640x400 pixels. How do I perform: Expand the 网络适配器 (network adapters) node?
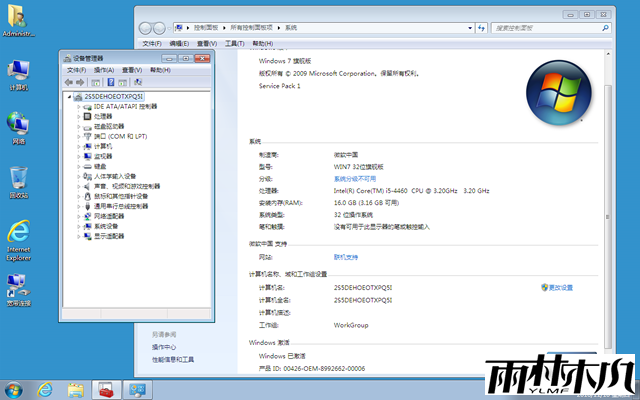[79, 215]
